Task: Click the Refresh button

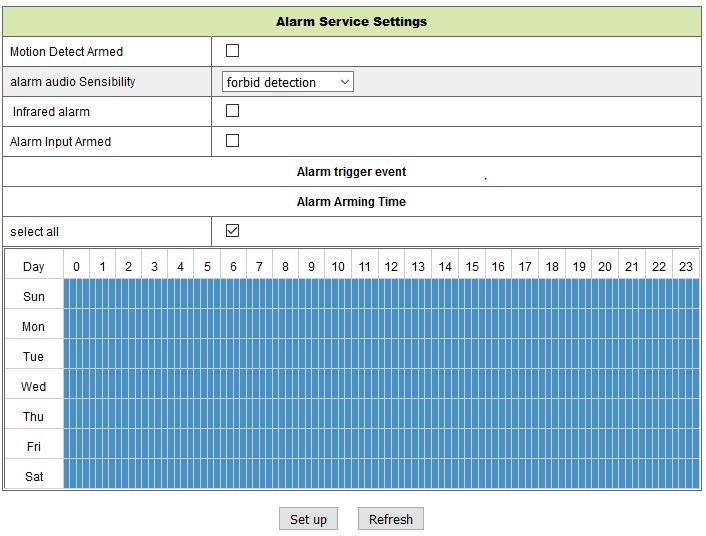Action: 390,519
